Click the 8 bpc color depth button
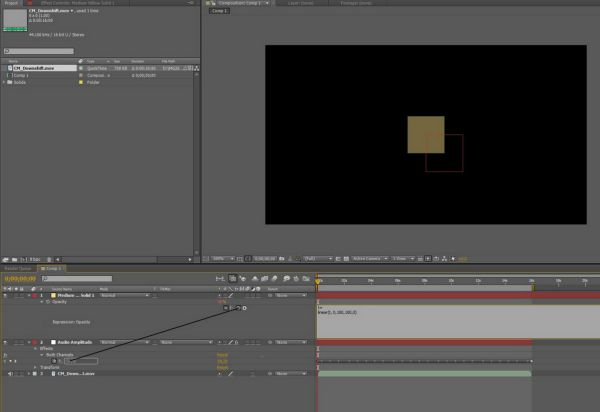The width and height of the screenshot is (600, 412). (35, 259)
